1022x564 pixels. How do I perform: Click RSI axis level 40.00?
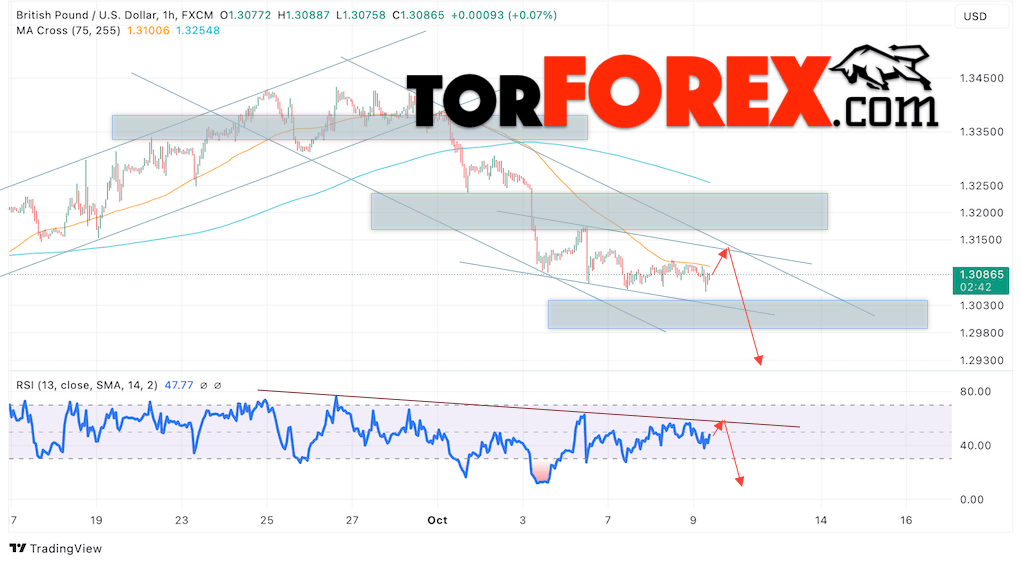976,446
